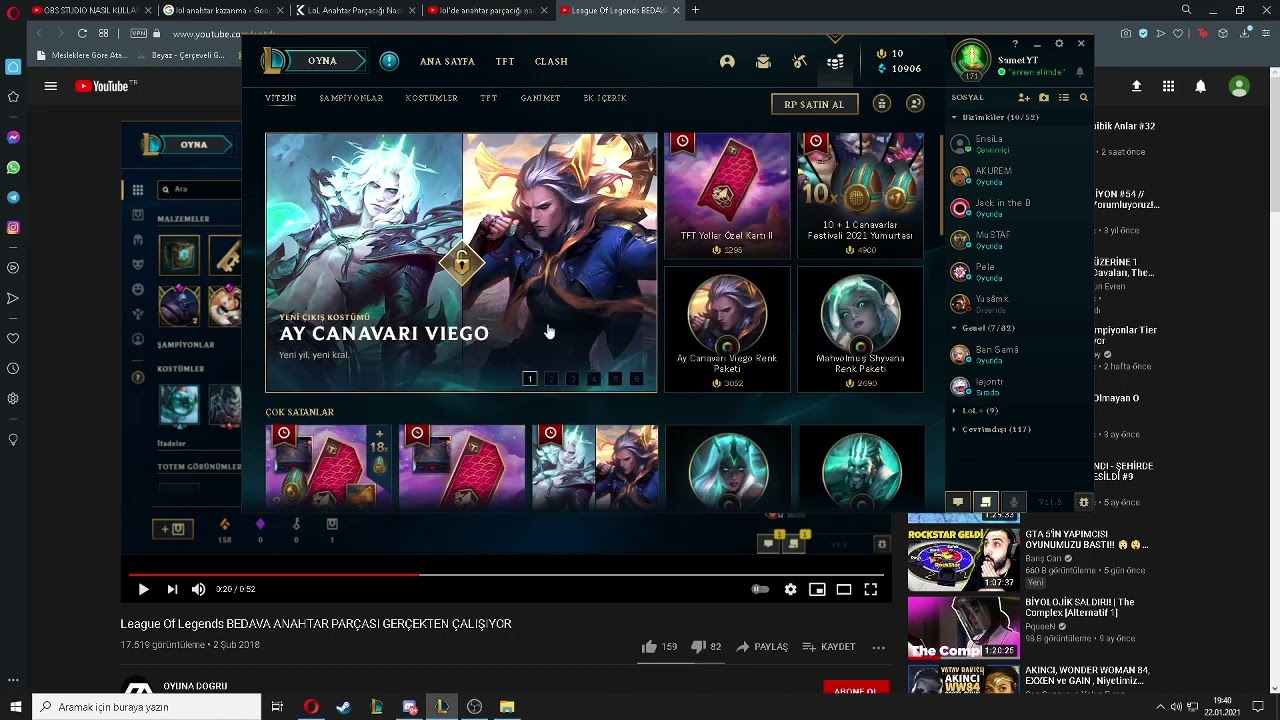Screen dimensions: 1280x720
Task: Open the Store coins icon
Action: 835,62
